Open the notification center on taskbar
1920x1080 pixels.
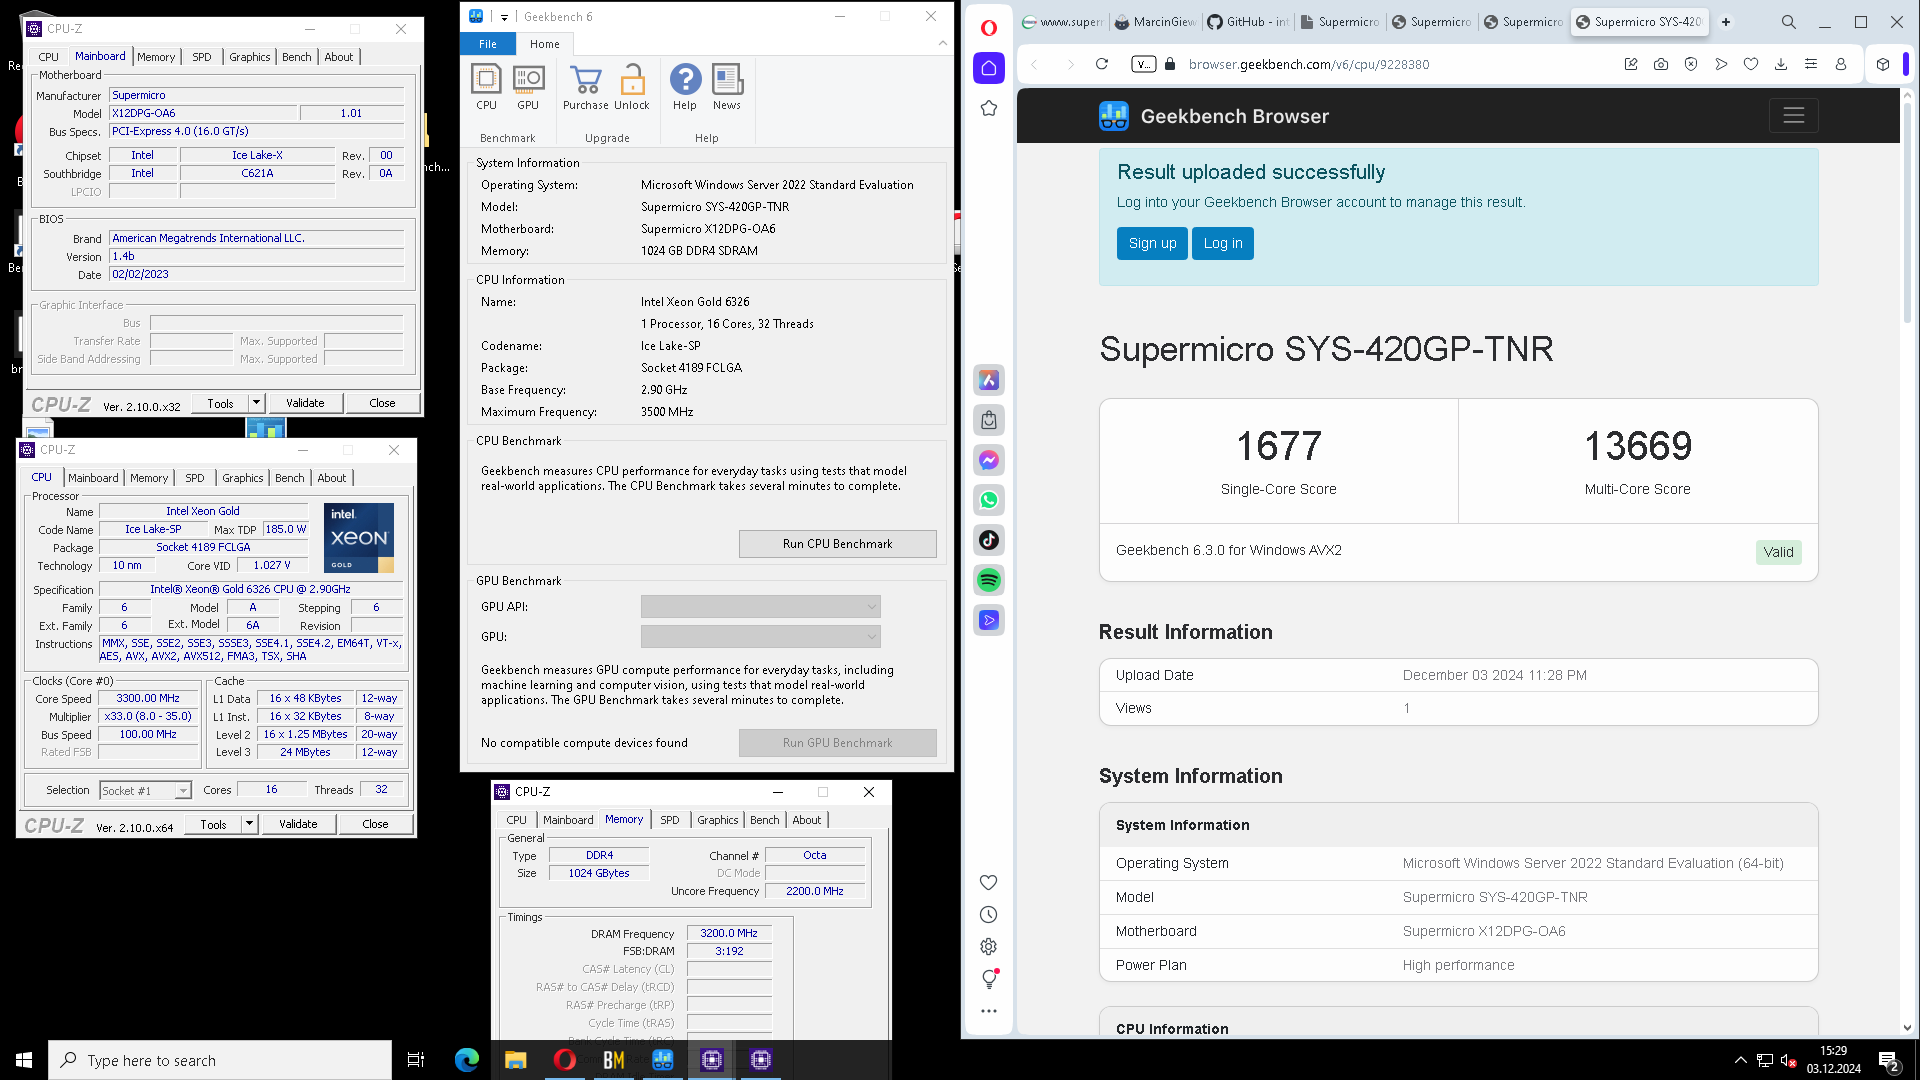(1889, 1060)
